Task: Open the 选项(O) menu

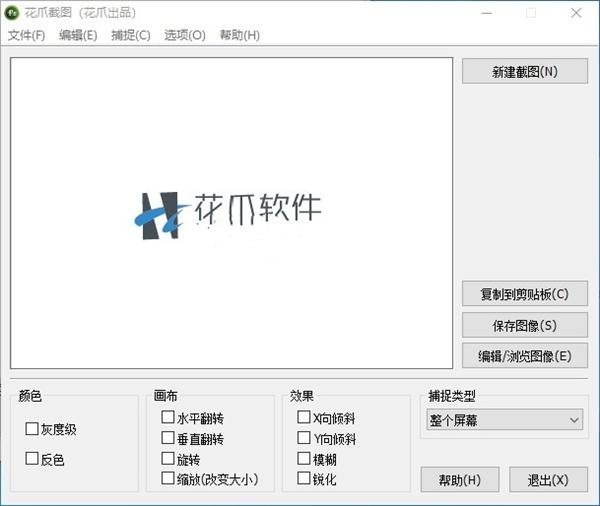Action: [185, 35]
